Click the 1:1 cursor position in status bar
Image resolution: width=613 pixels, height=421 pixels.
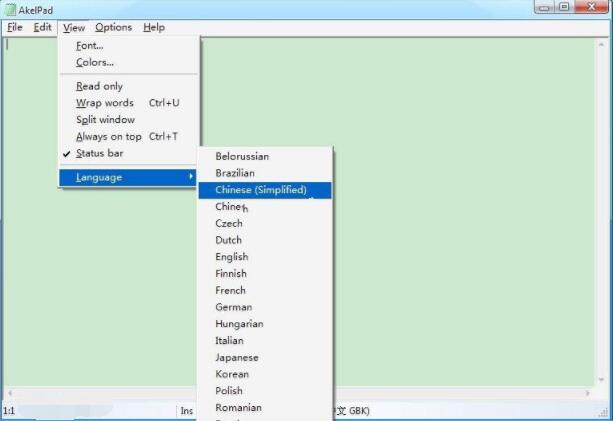pos(9,411)
